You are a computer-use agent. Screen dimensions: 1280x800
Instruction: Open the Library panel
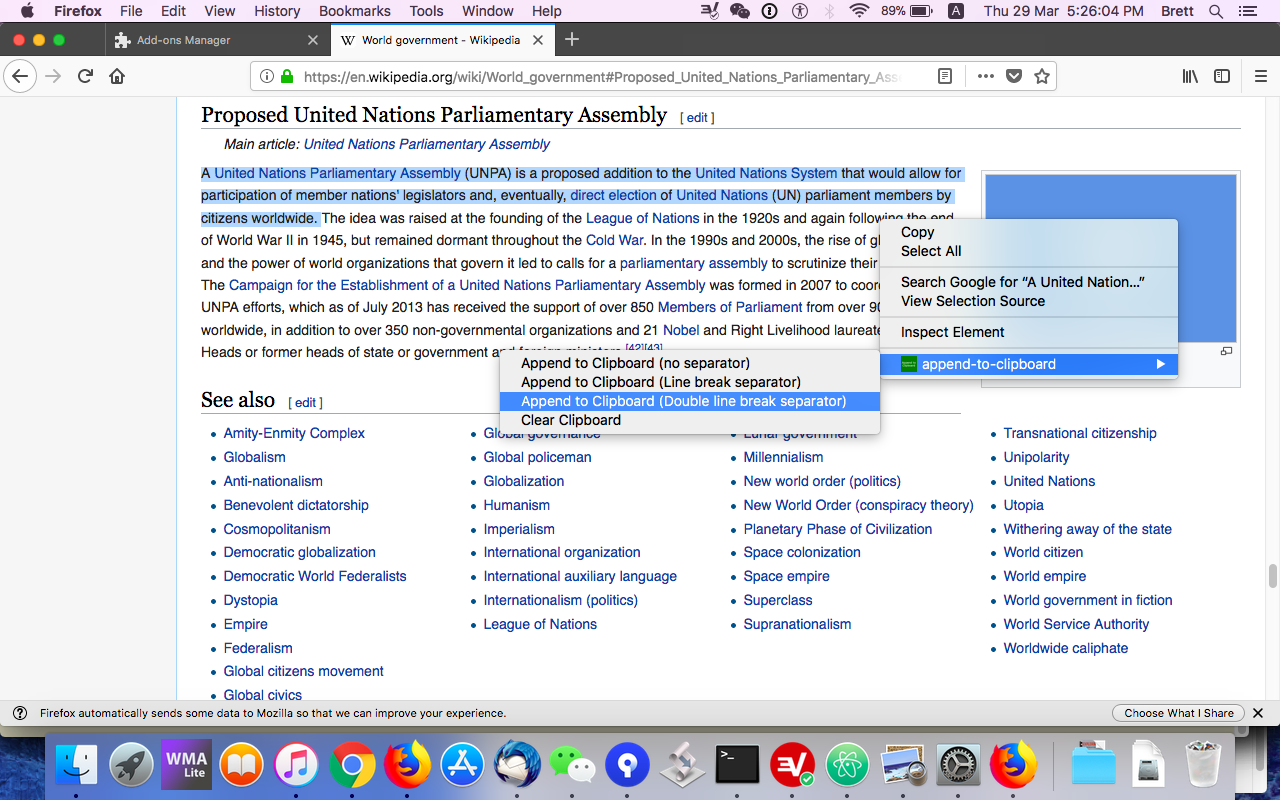(1190, 76)
